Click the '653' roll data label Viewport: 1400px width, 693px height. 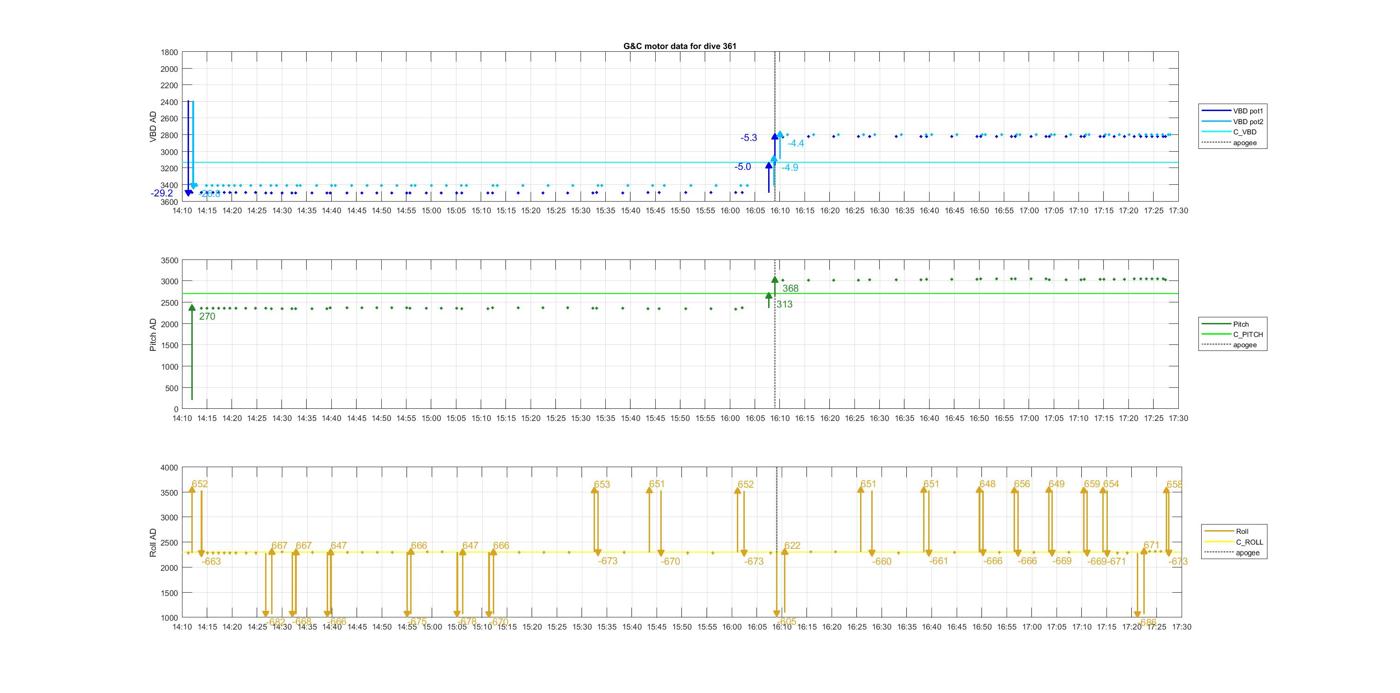602,485
